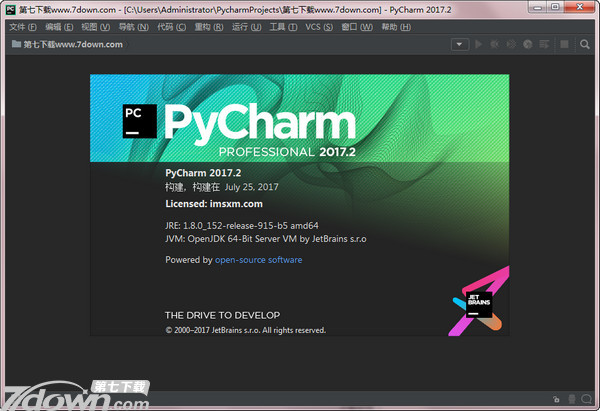This screenshot has height=411, width=600.
Task: Click the JetBrains logo in the about dialog
Action: 479,305
